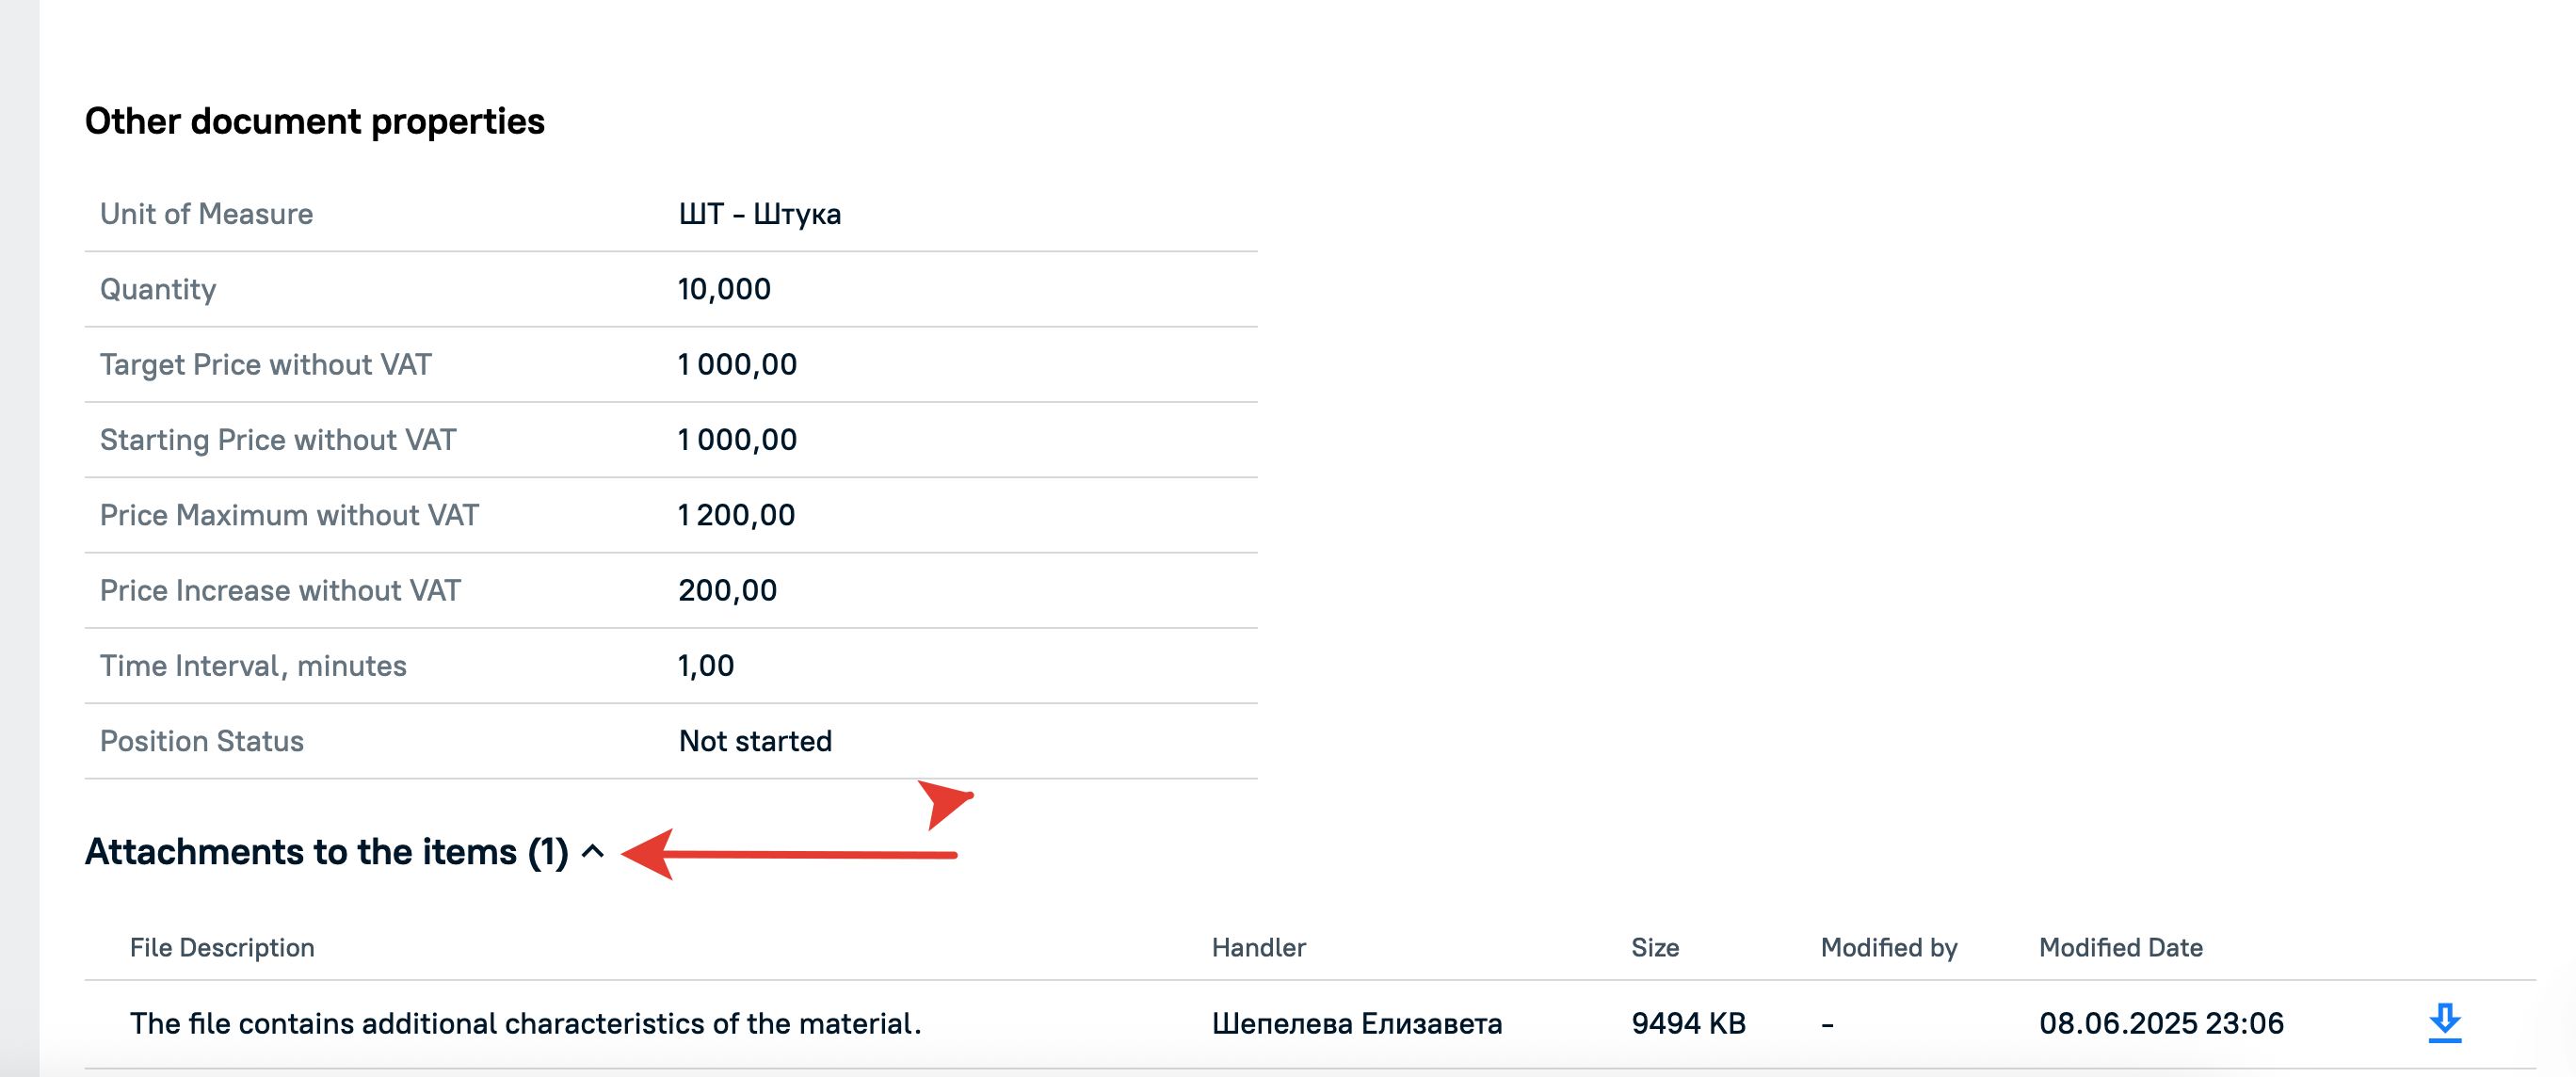Click the 9494 KB file size cell
2576x1077 pixels.
point(1688,1023)
